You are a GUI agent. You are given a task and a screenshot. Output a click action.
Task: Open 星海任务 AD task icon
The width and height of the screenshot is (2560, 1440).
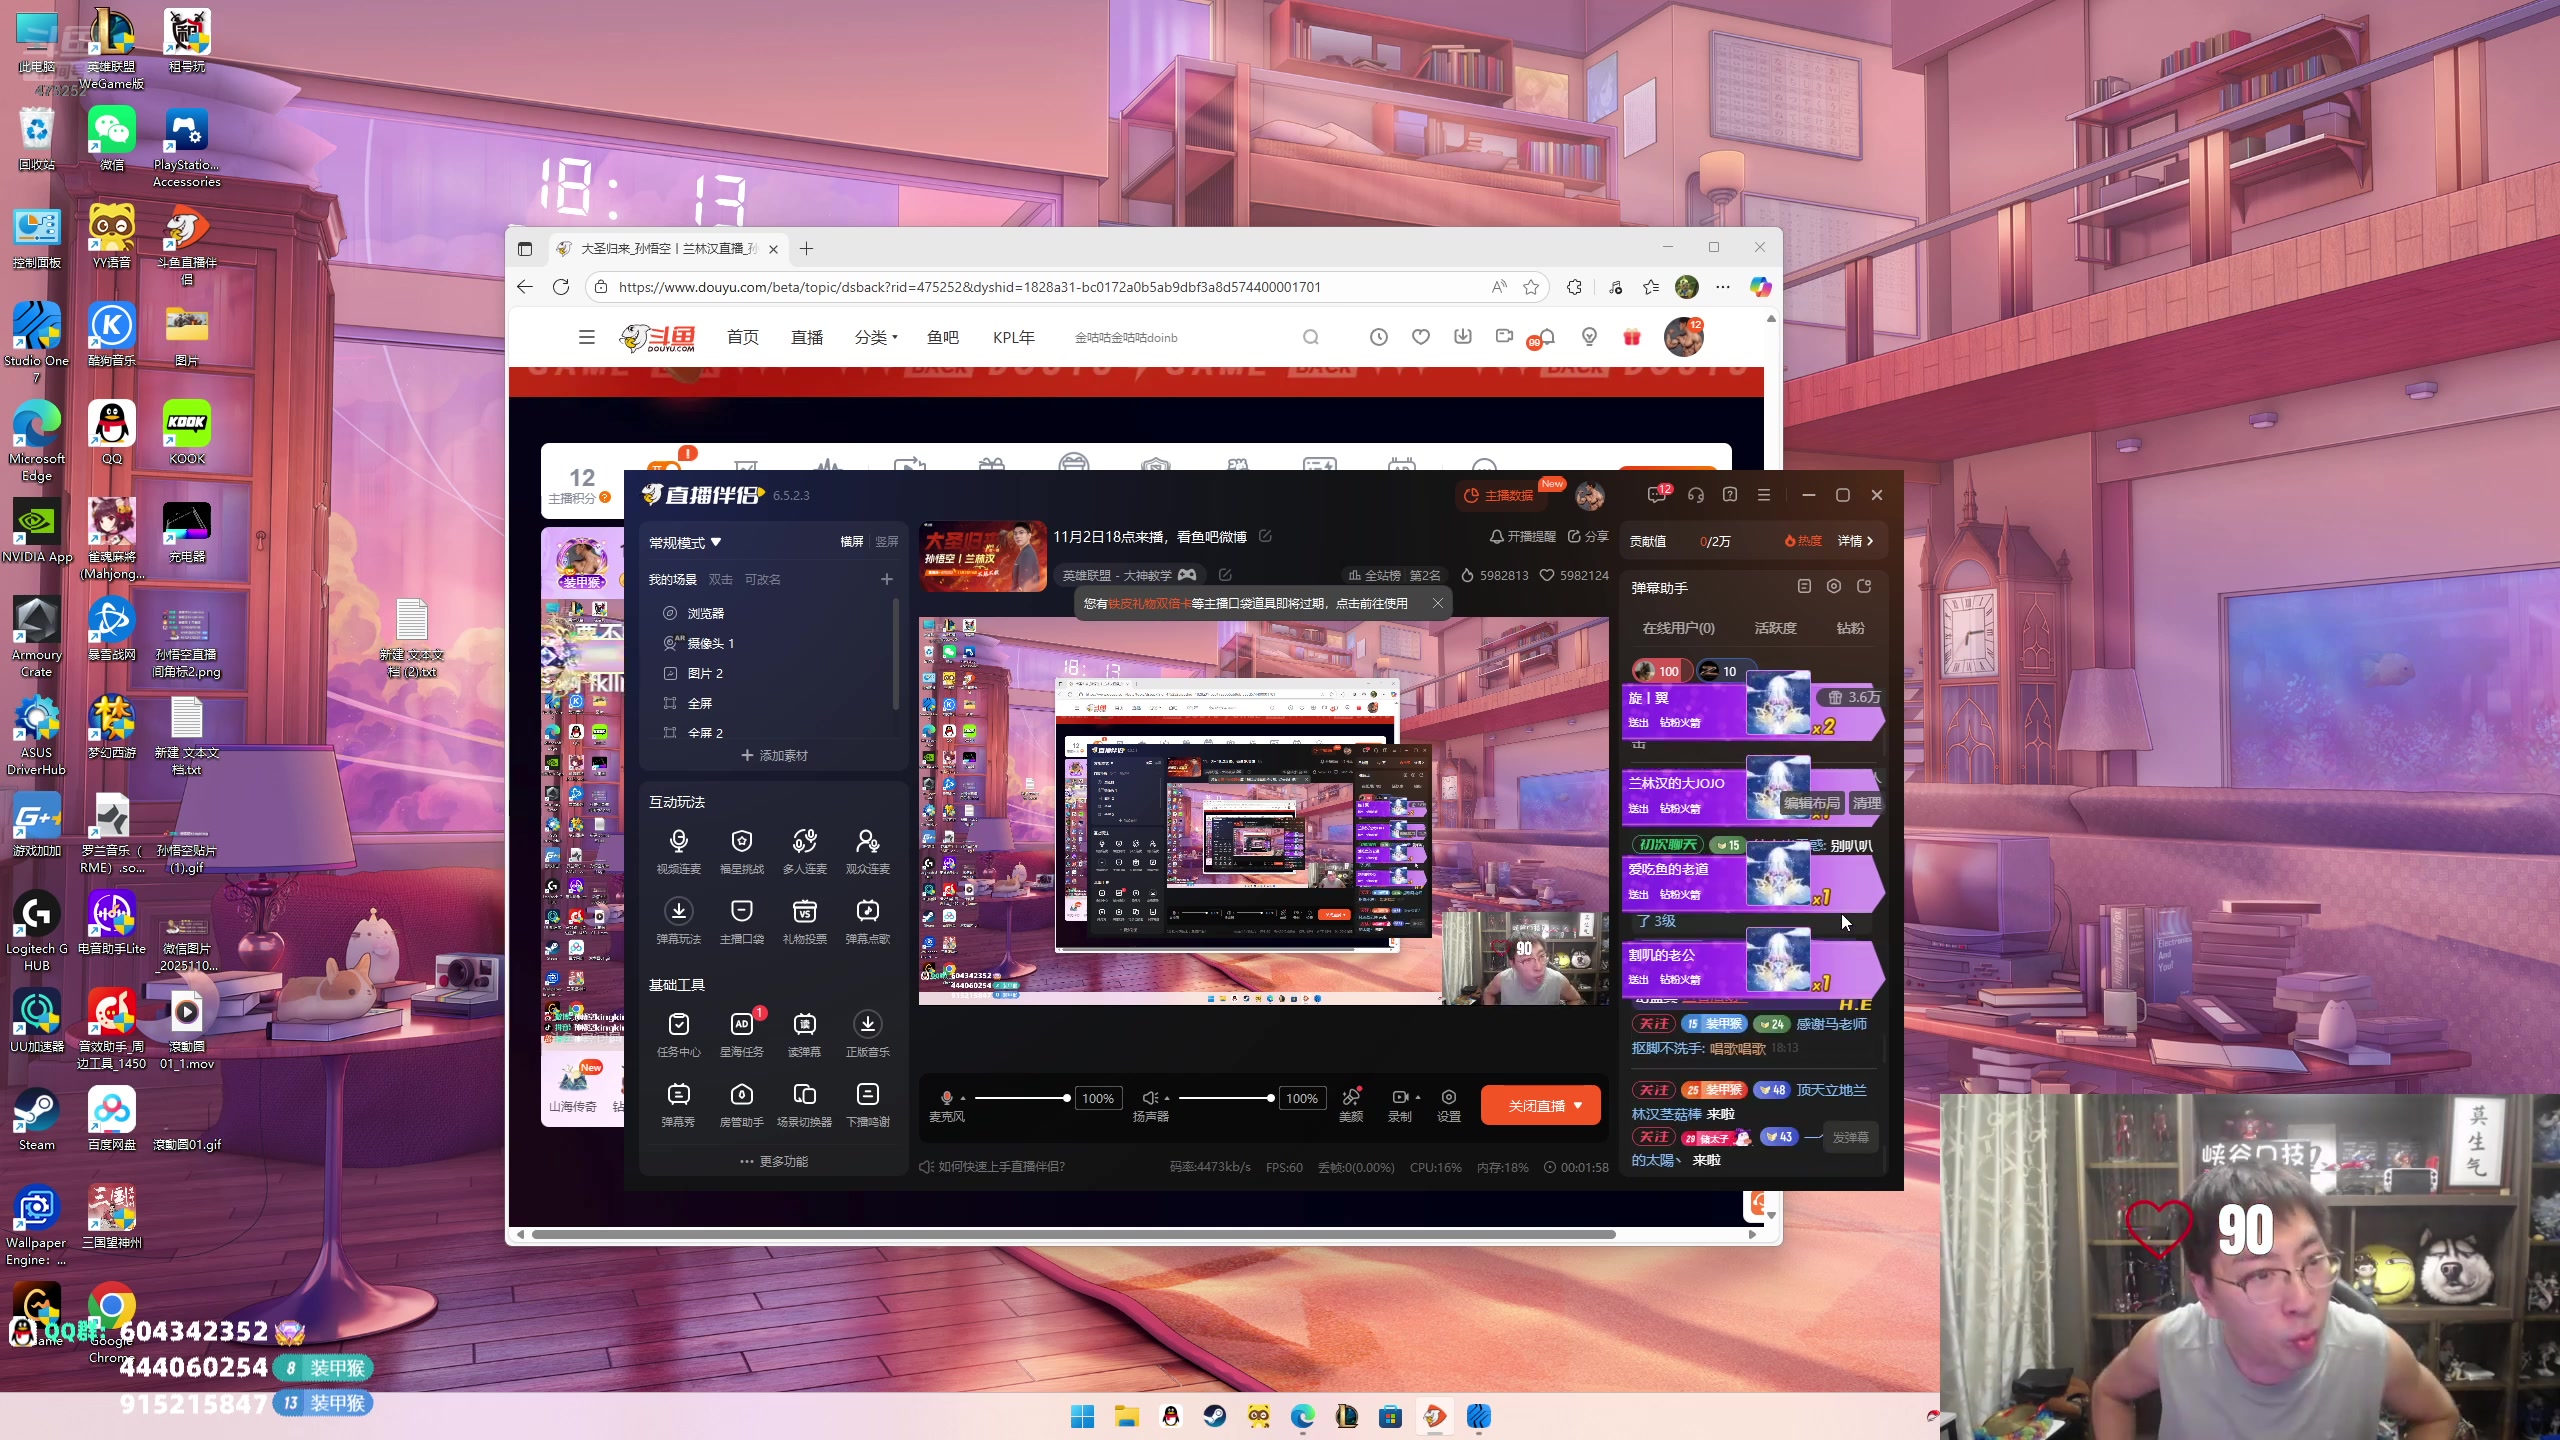click(x=741, y=1025)
